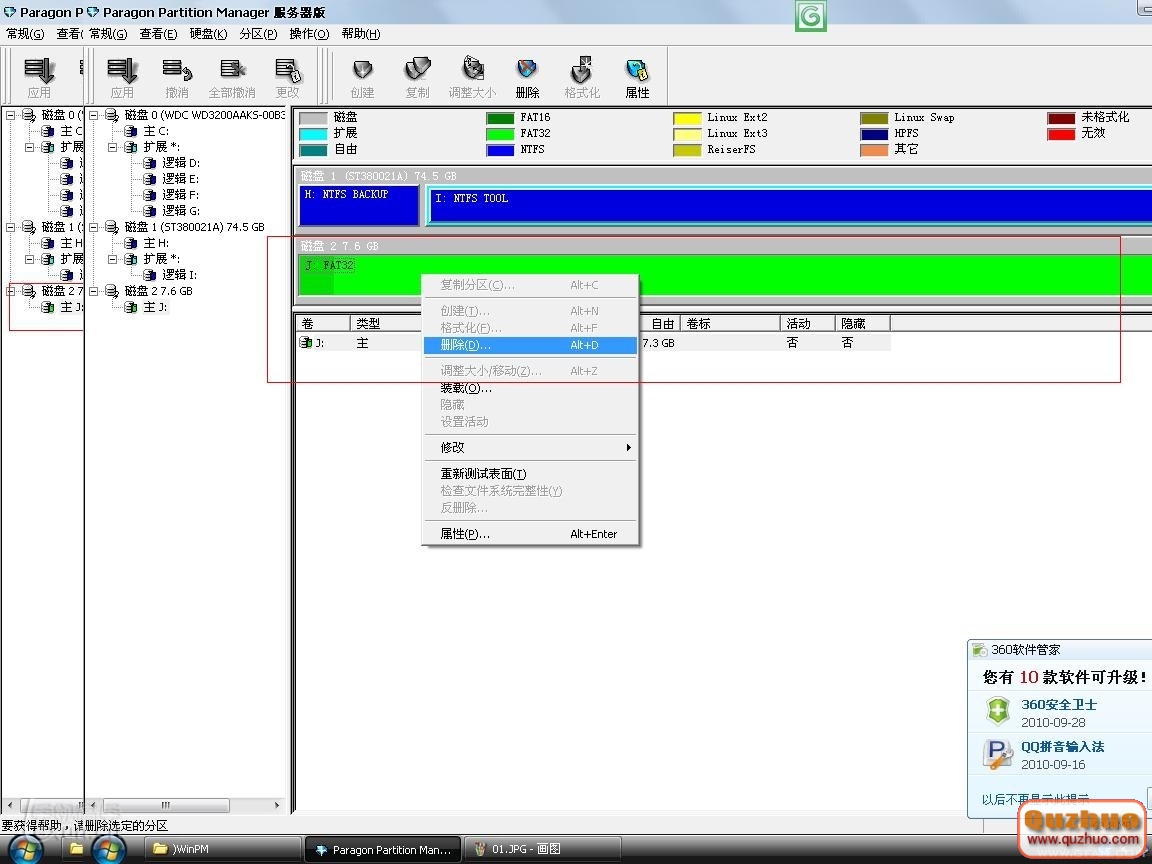Switch to 01.JPG - 画图 taskbar window
Image resolution: width=1152 pixels, height=864 pixels.
point(528,849)
